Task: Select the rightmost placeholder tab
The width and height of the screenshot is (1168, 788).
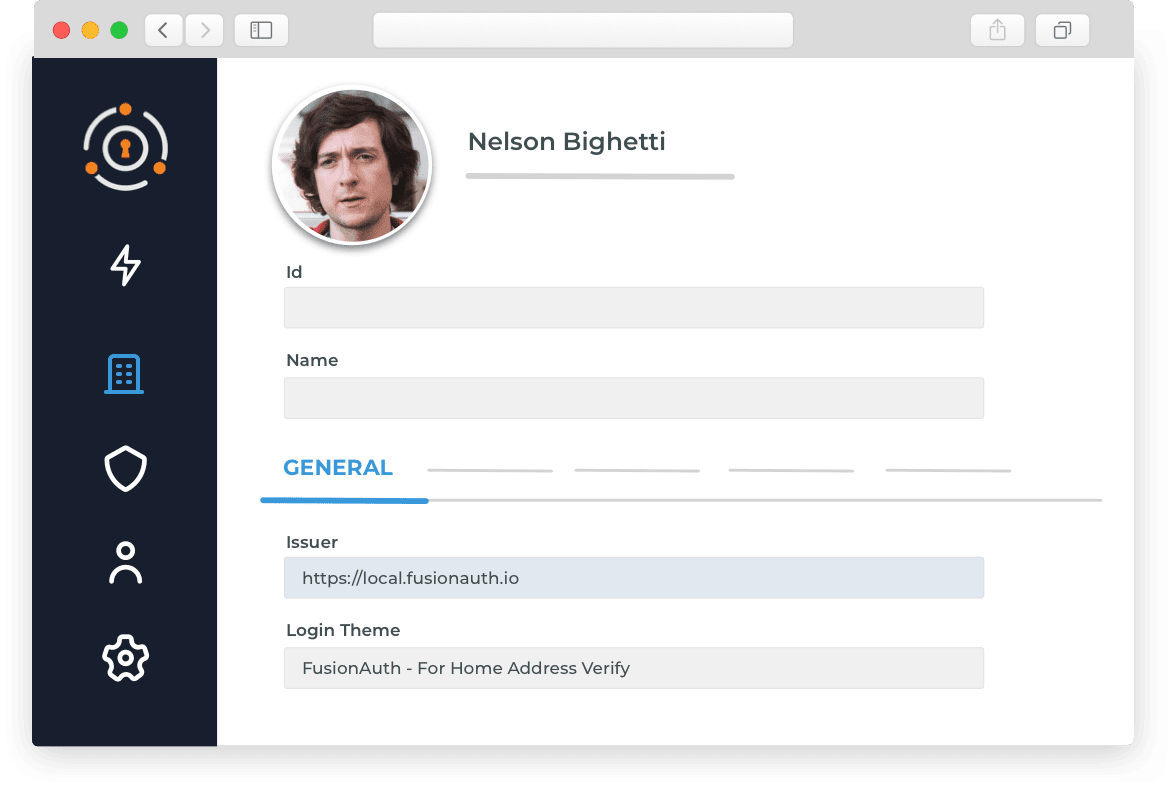Action: (947, 469)
